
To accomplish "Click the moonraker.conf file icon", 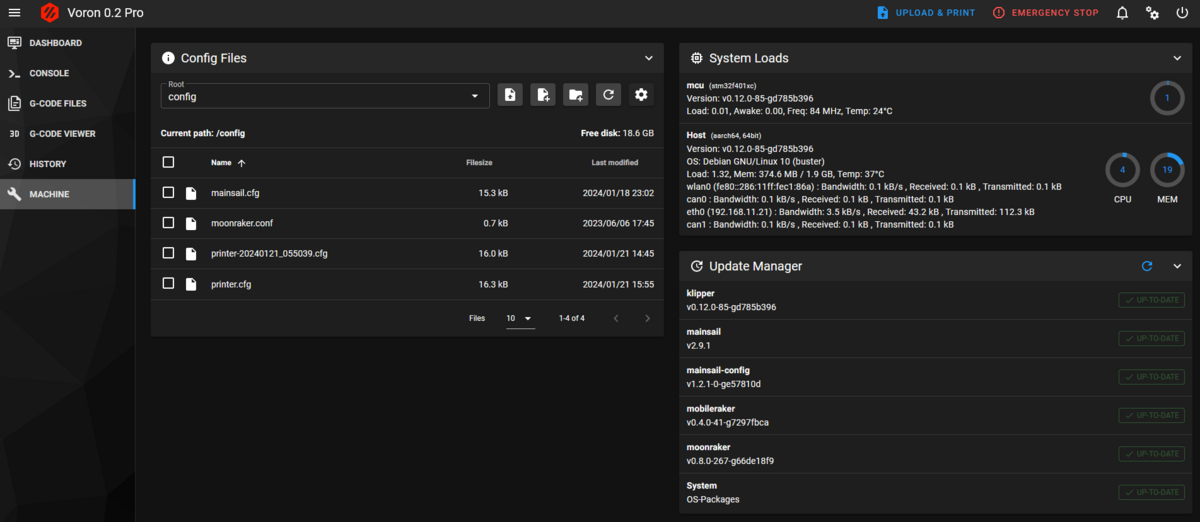I will tap(191, 223).
